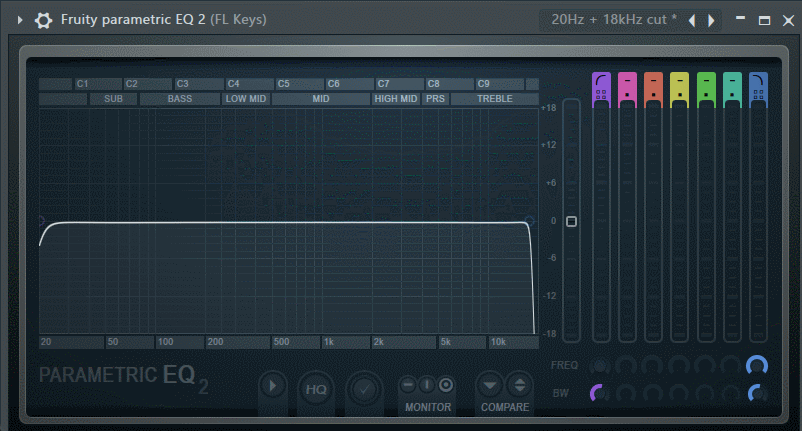
Task: Click the order dot on teal band 6
Action: pos(732,95)
